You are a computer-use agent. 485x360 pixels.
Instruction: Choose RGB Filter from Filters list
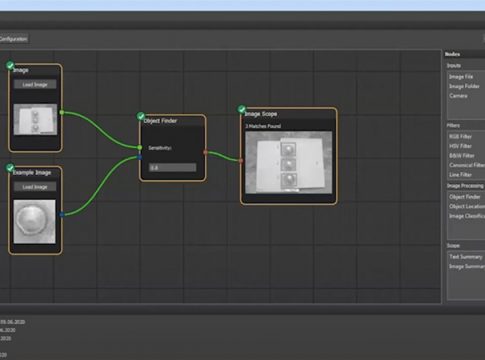coord(460,137)
